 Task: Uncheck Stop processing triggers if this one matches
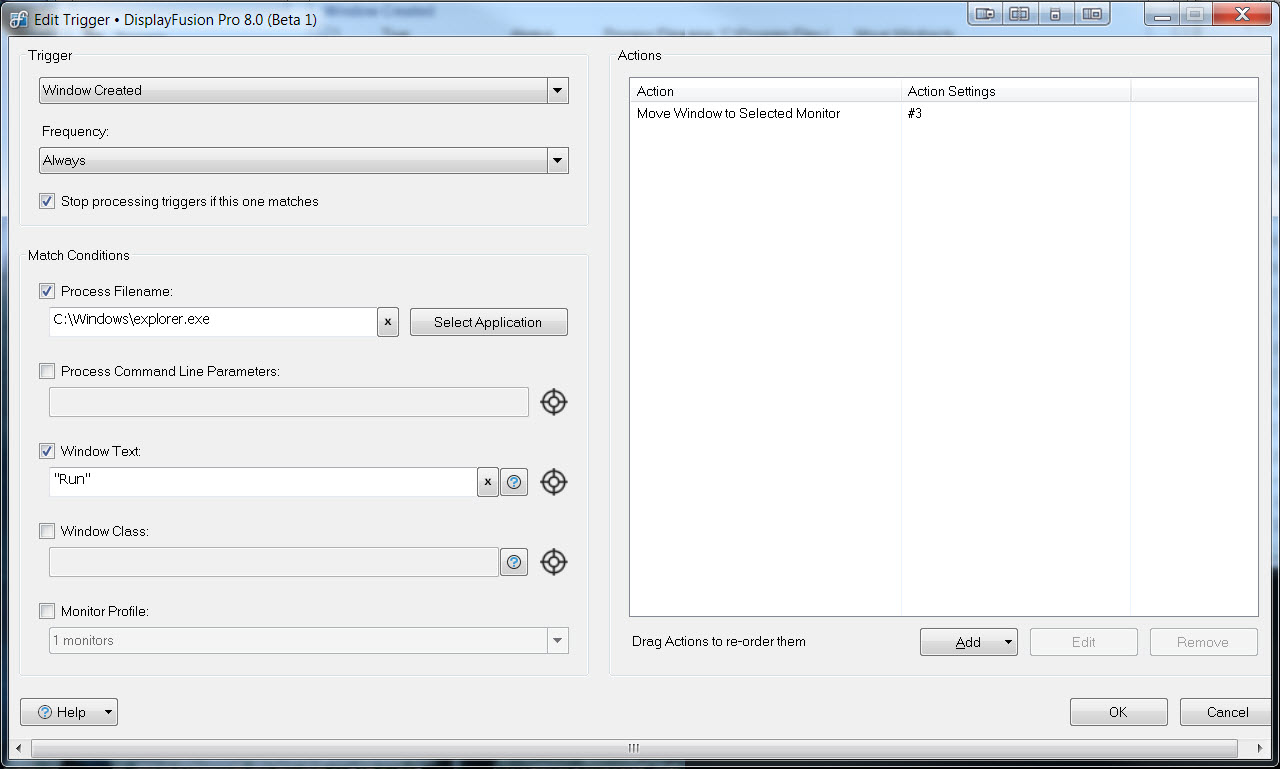47,201
